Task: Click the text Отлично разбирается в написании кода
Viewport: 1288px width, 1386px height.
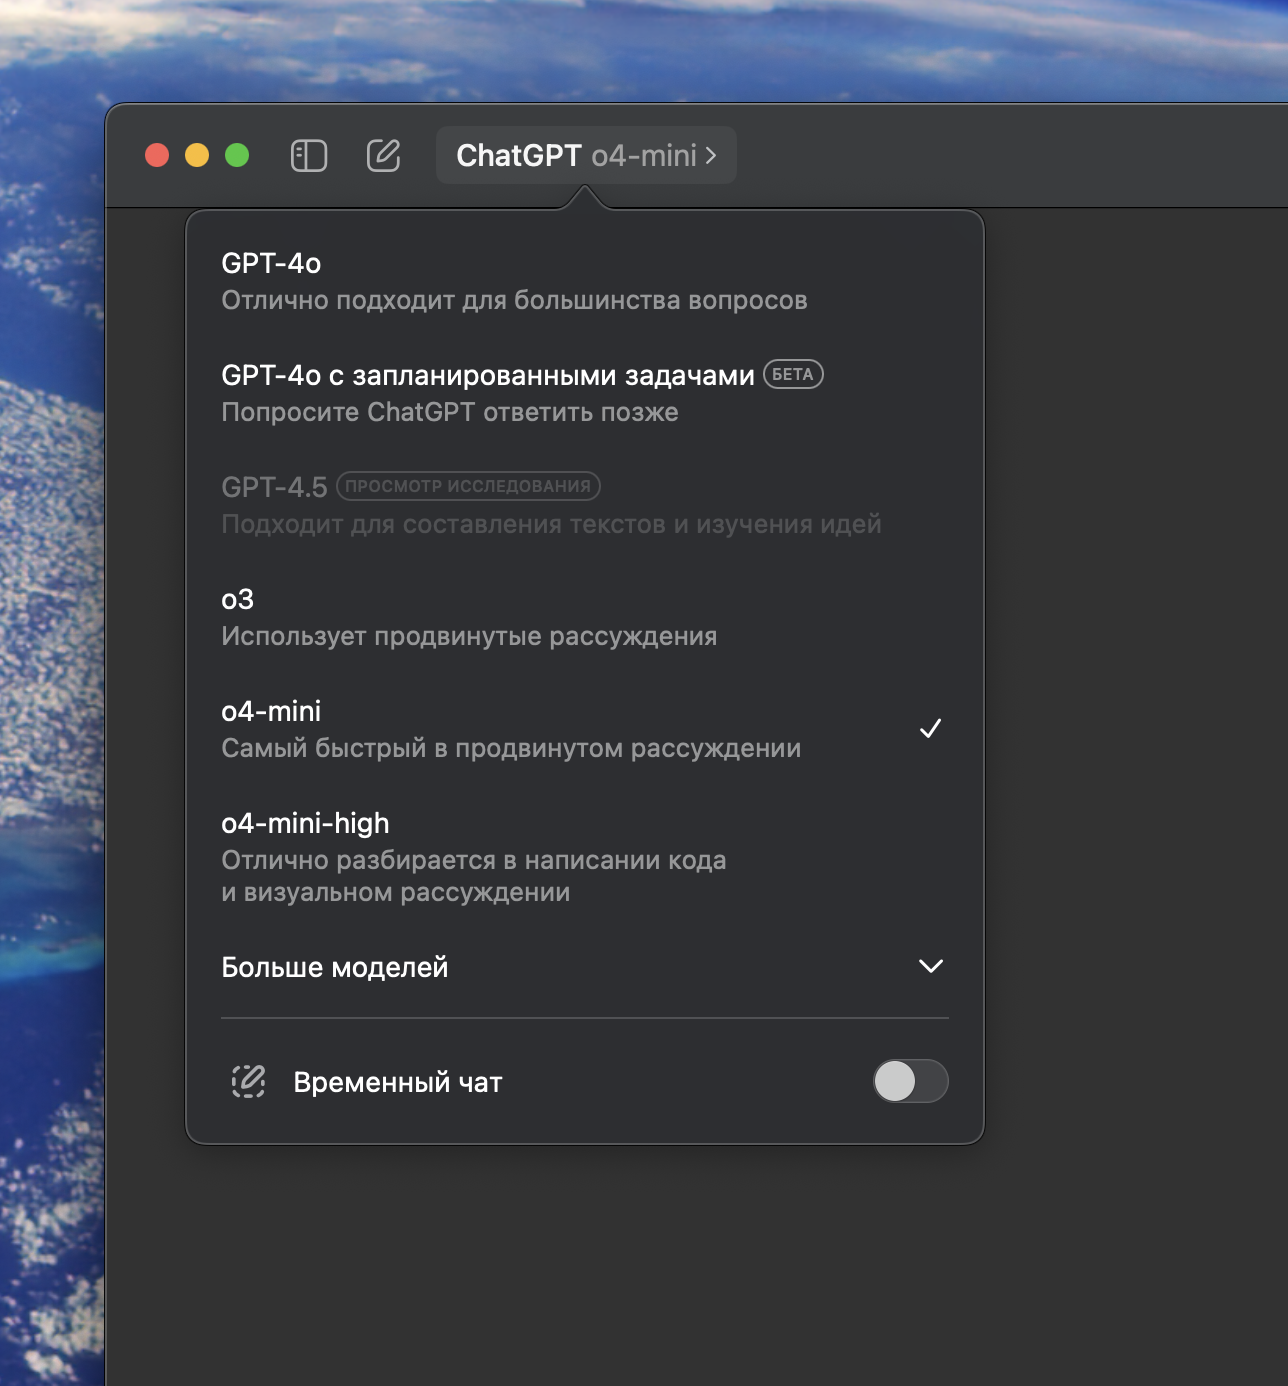Action: coord(474,860)
